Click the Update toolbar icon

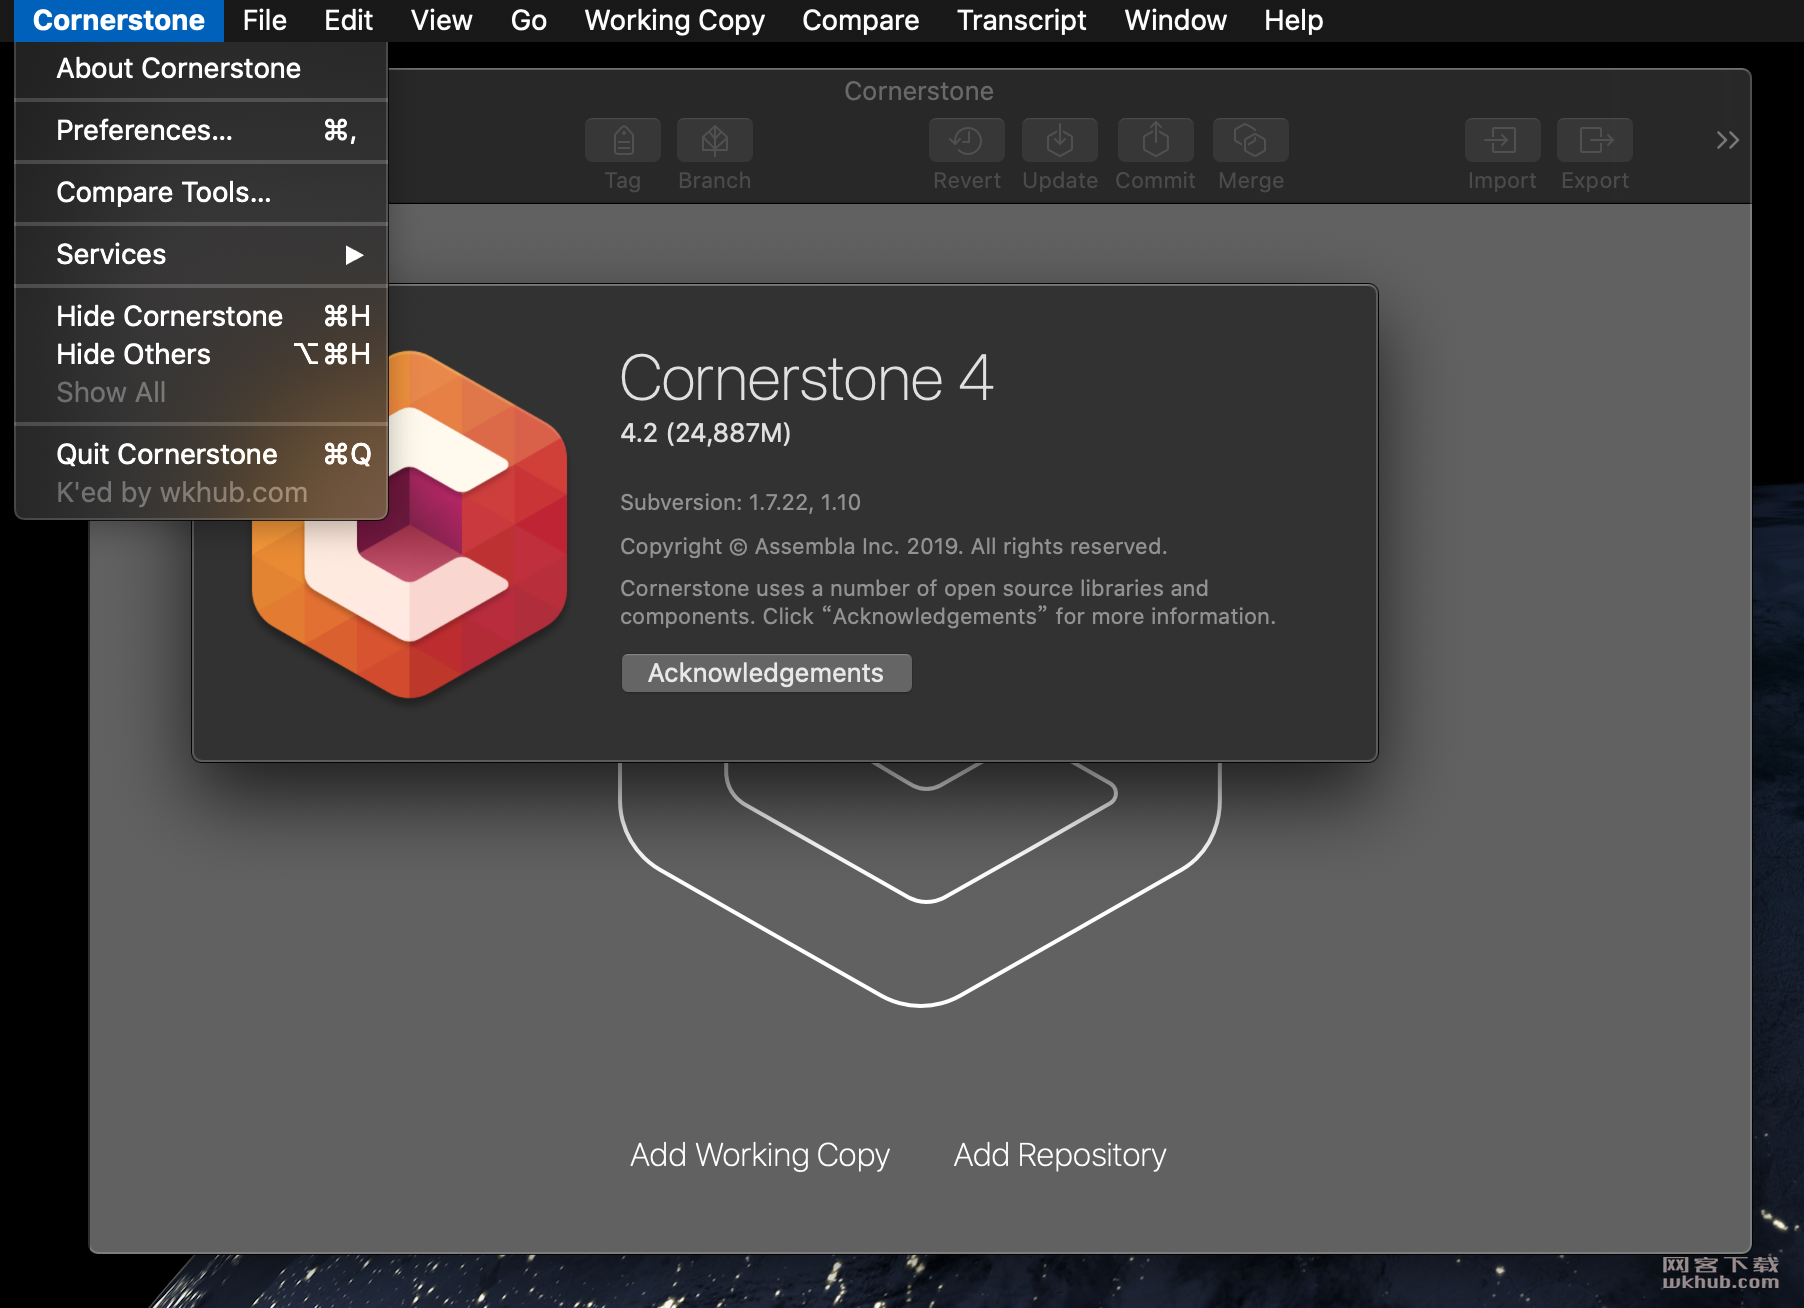1060,140
